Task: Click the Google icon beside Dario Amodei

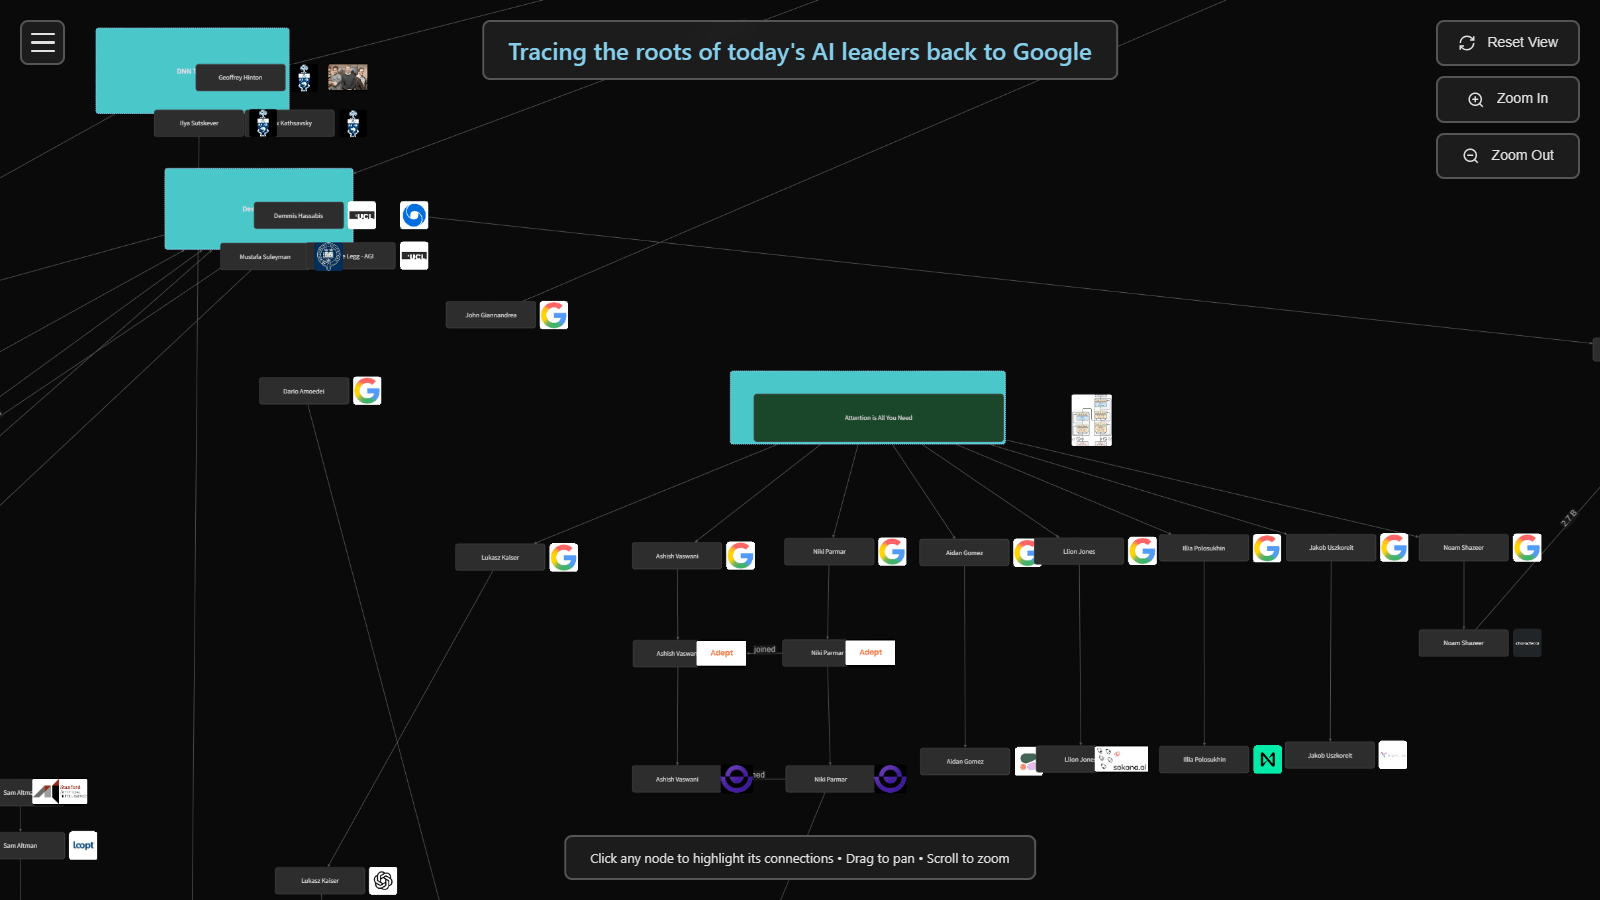Action: tap(367, 391)
